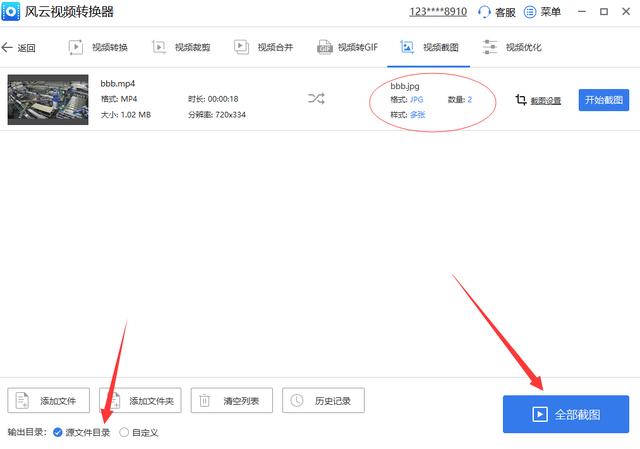Screen dimensions: 640x449
Task: Click the shuffle convert arrows icon
Action: 316,98
